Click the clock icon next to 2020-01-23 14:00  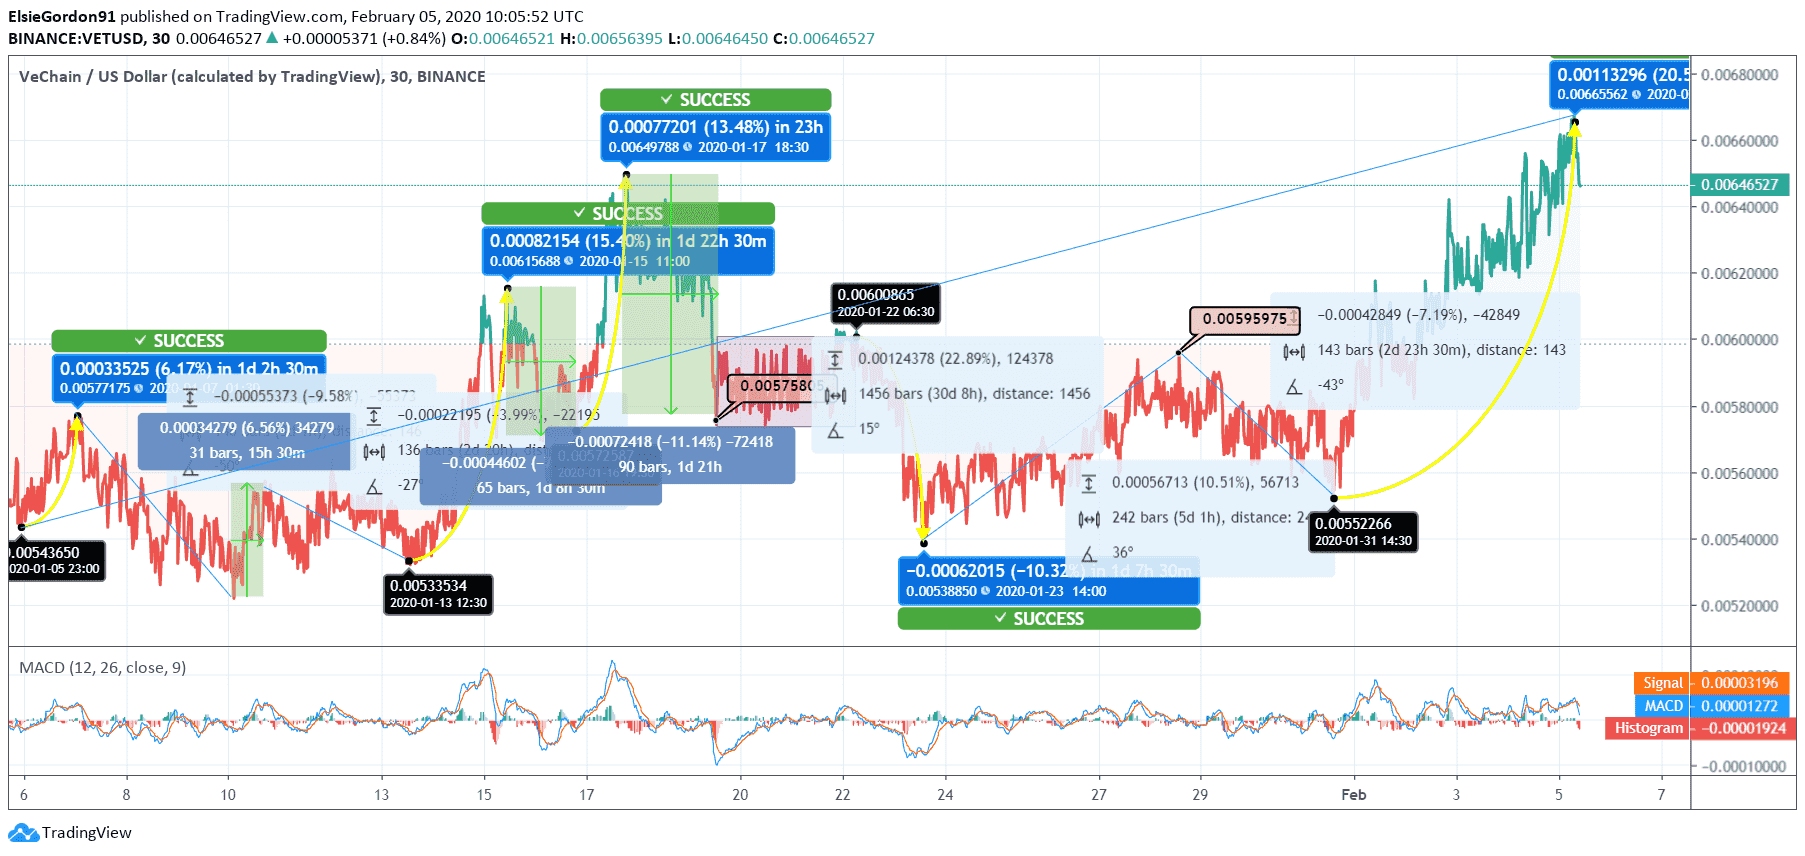point(986,591)
